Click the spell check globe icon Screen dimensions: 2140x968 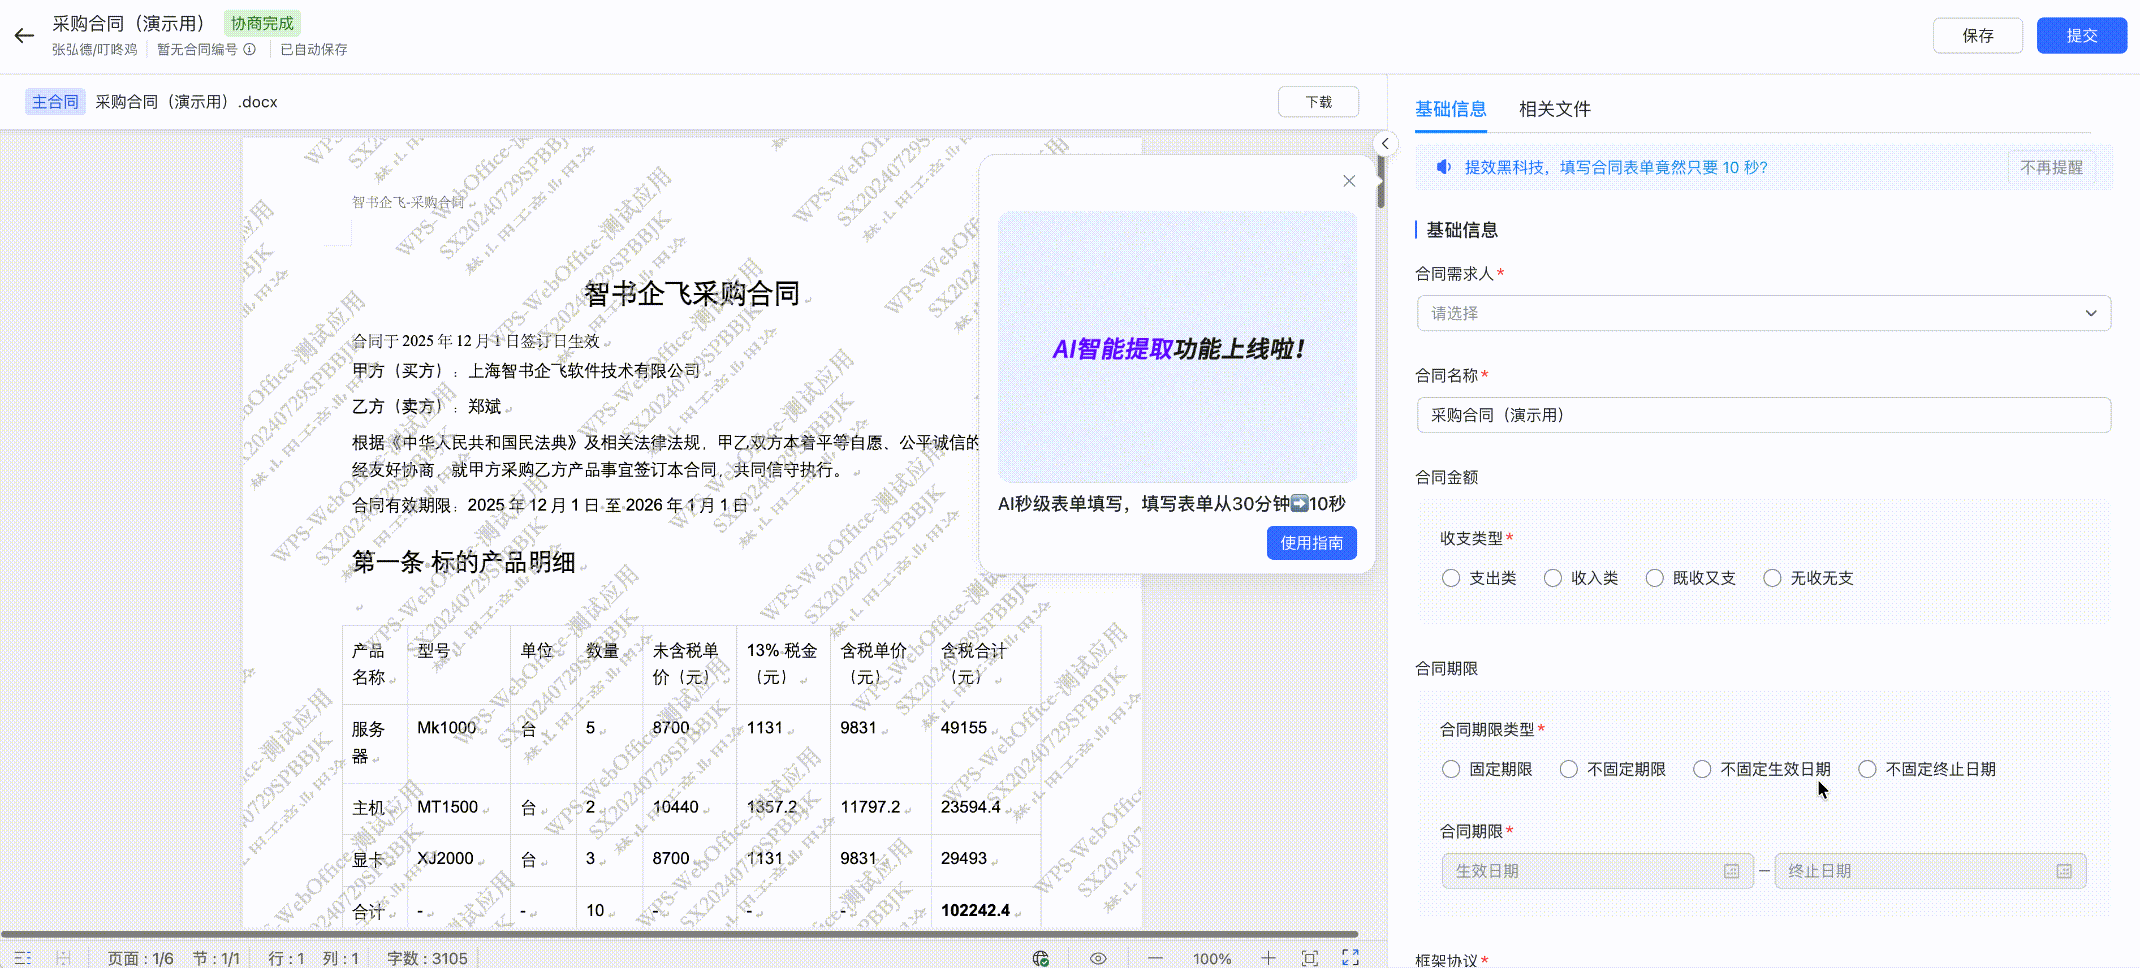(x=1040, y=957)
